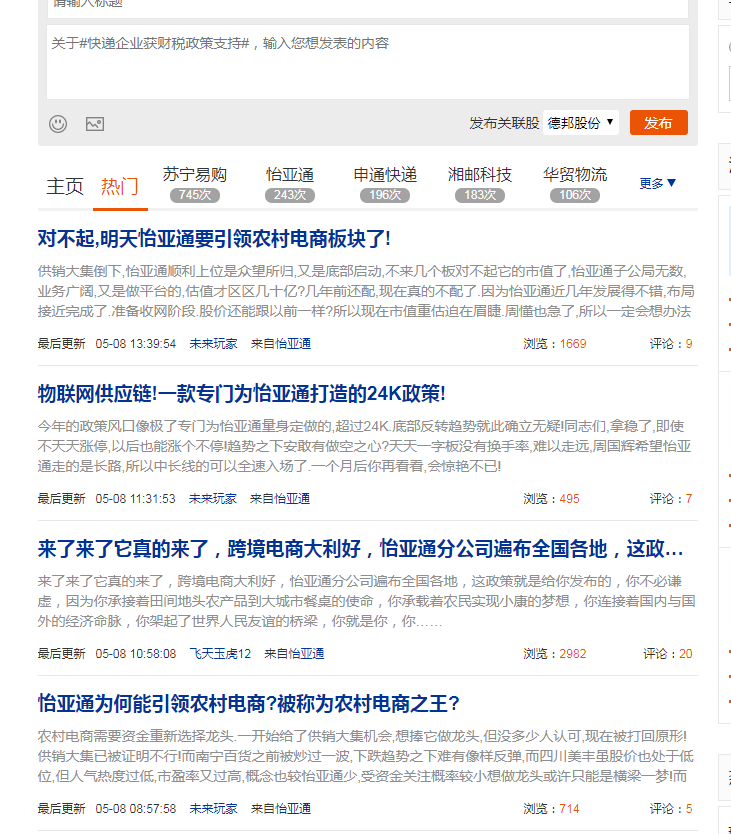
Task: Click excerpt beginning 农村电商需要资金重新选择龙头
Action: [x=366, y=756]
